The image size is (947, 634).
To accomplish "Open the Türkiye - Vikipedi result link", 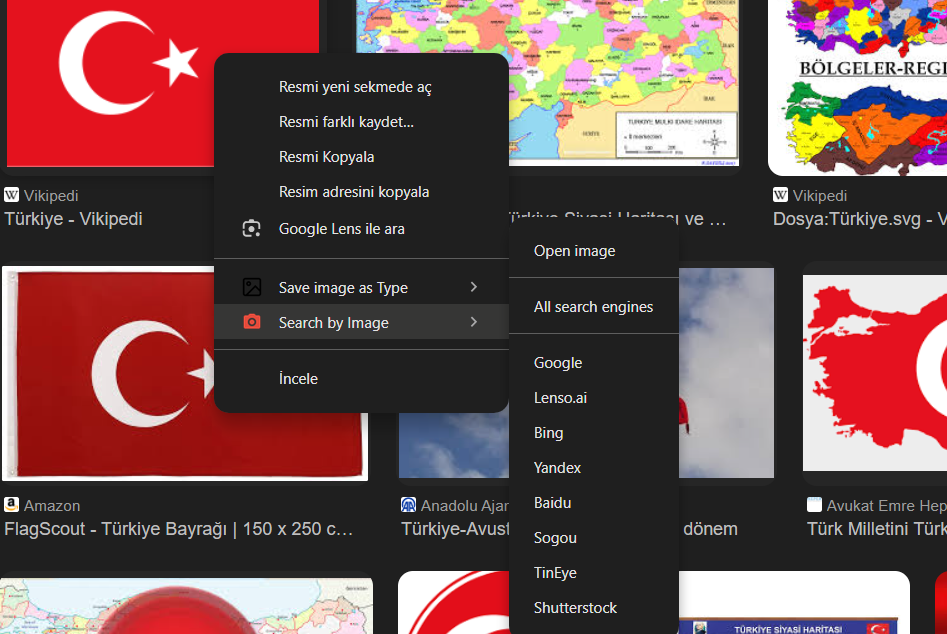I will [73, 219].
